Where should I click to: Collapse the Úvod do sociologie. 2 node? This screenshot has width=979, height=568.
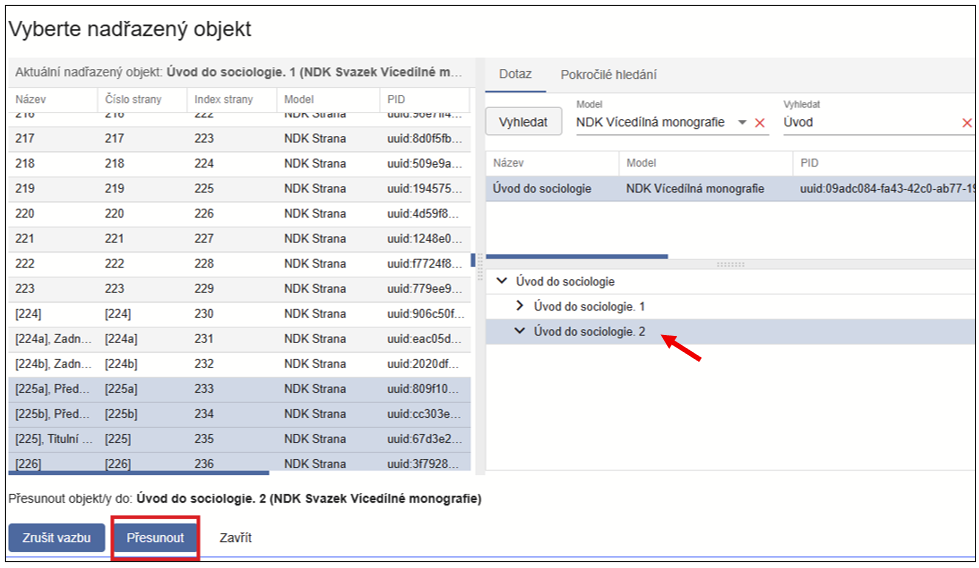coord(519,332)
